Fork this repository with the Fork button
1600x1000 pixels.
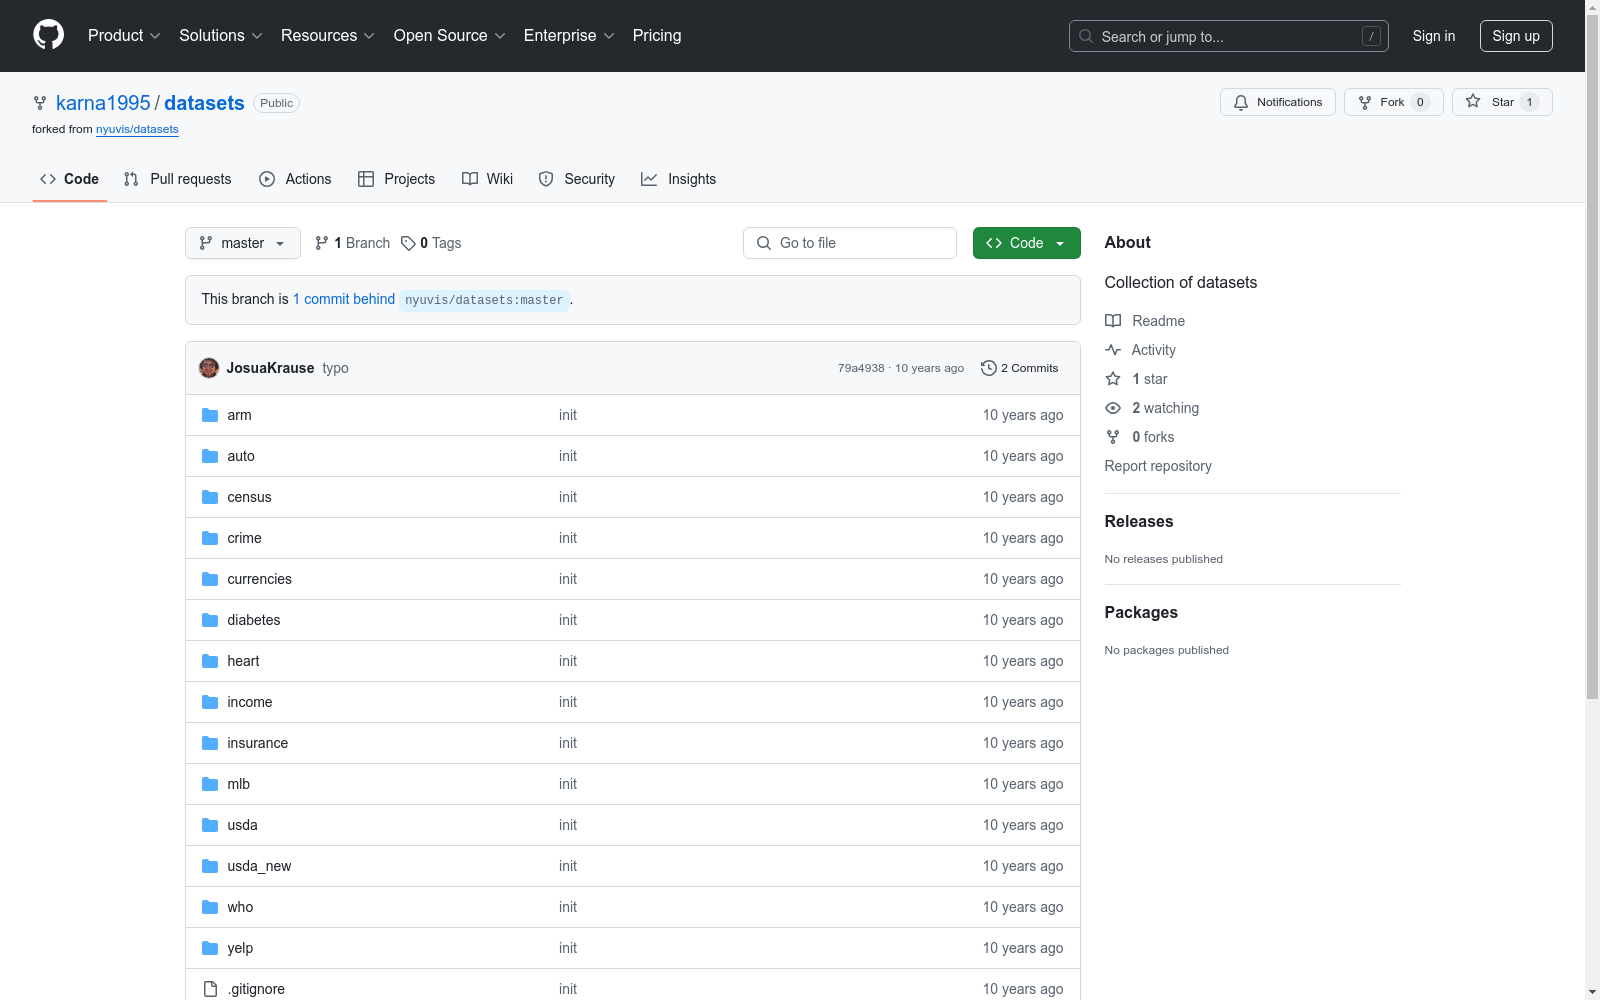(1393, 102)
